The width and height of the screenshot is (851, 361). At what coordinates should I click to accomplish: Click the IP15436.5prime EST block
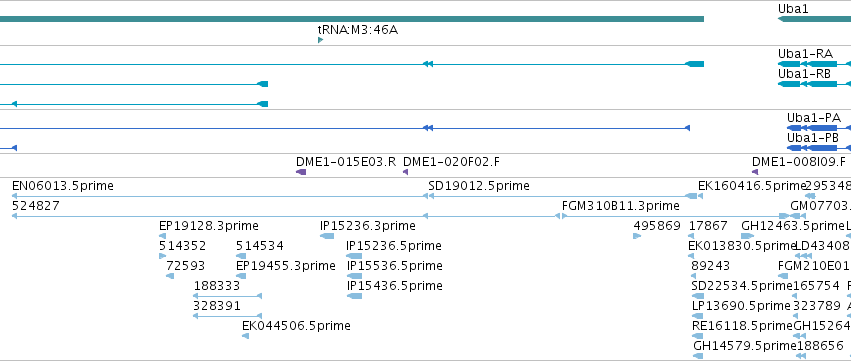(354, 296)
